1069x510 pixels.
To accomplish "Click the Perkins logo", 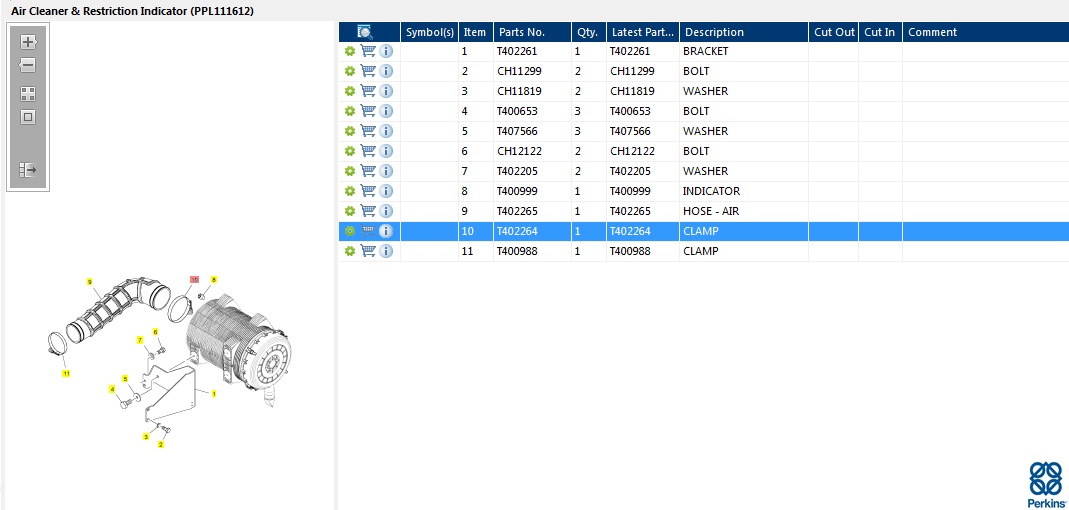I will [1045, 485].
